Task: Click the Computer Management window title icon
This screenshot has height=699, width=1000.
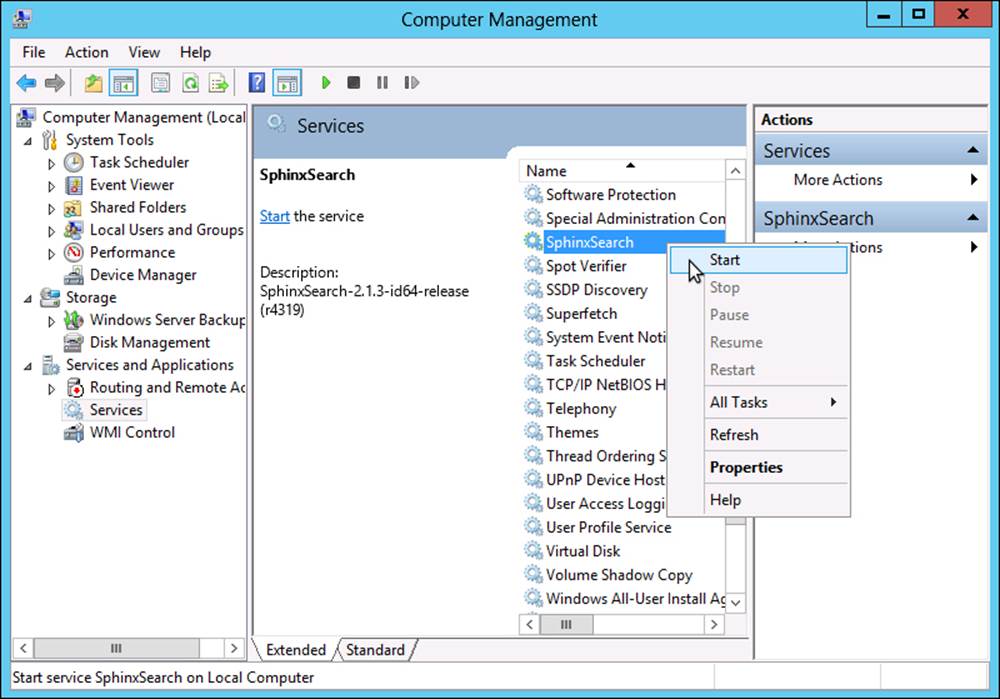Action: [x=22, y=19]
